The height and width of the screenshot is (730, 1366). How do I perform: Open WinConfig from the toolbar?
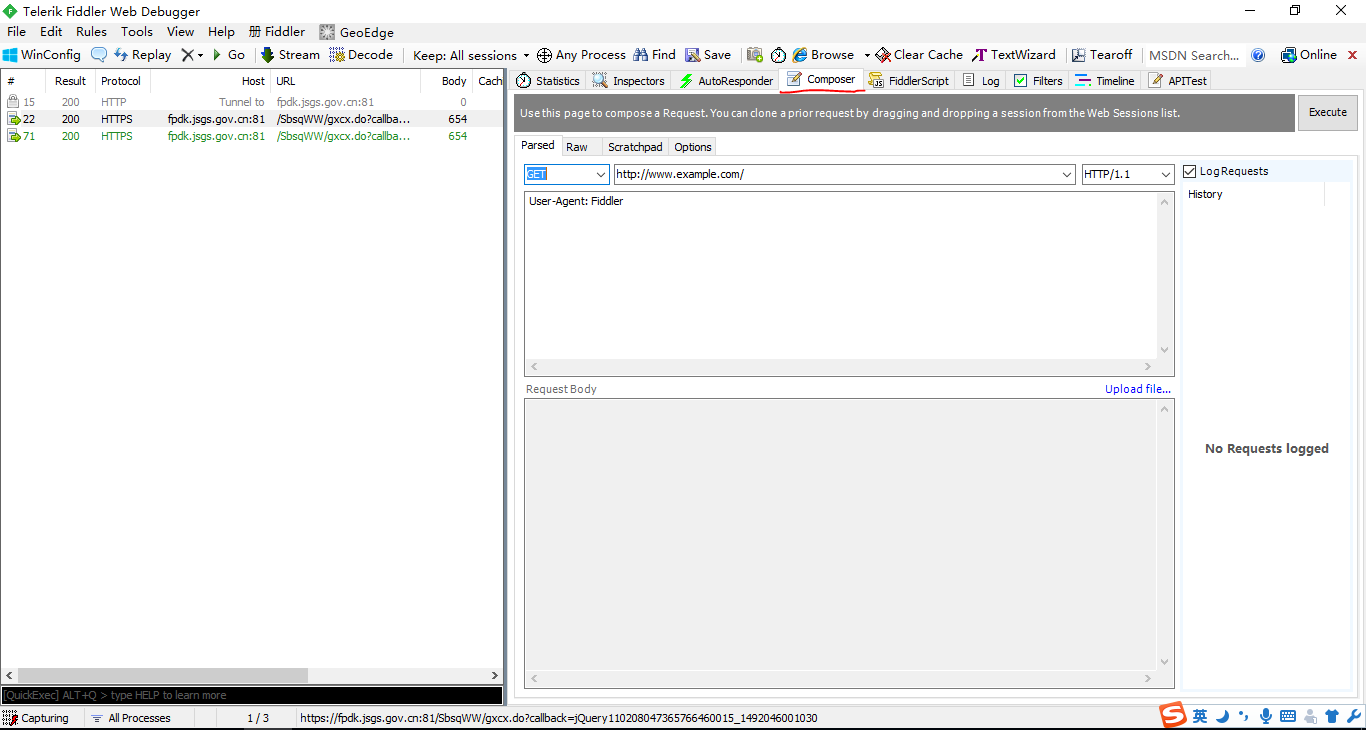point(42,55)
